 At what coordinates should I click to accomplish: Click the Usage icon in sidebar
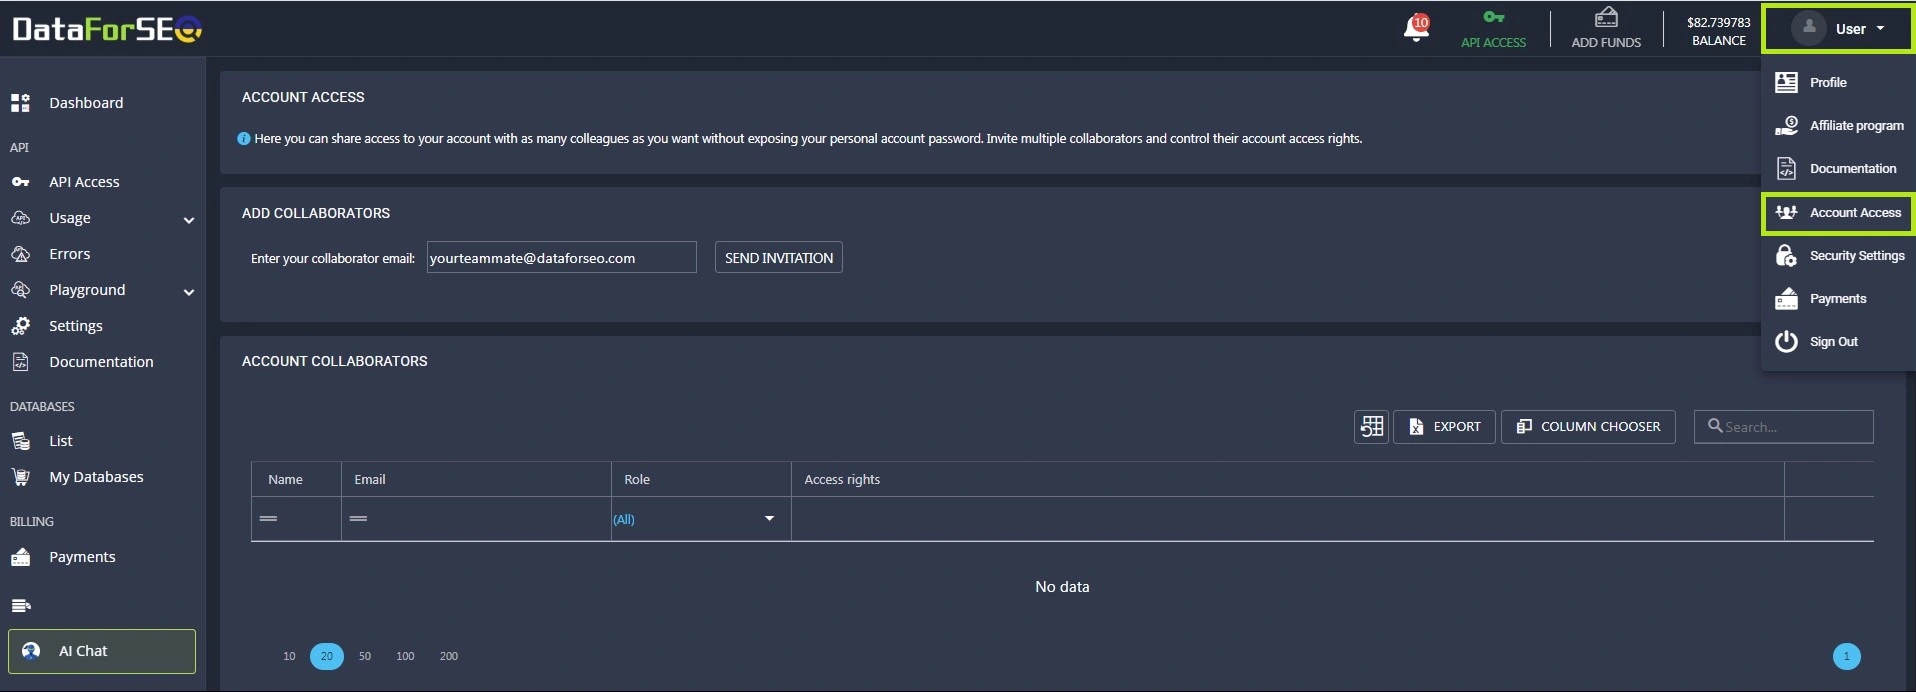(20, 218)
